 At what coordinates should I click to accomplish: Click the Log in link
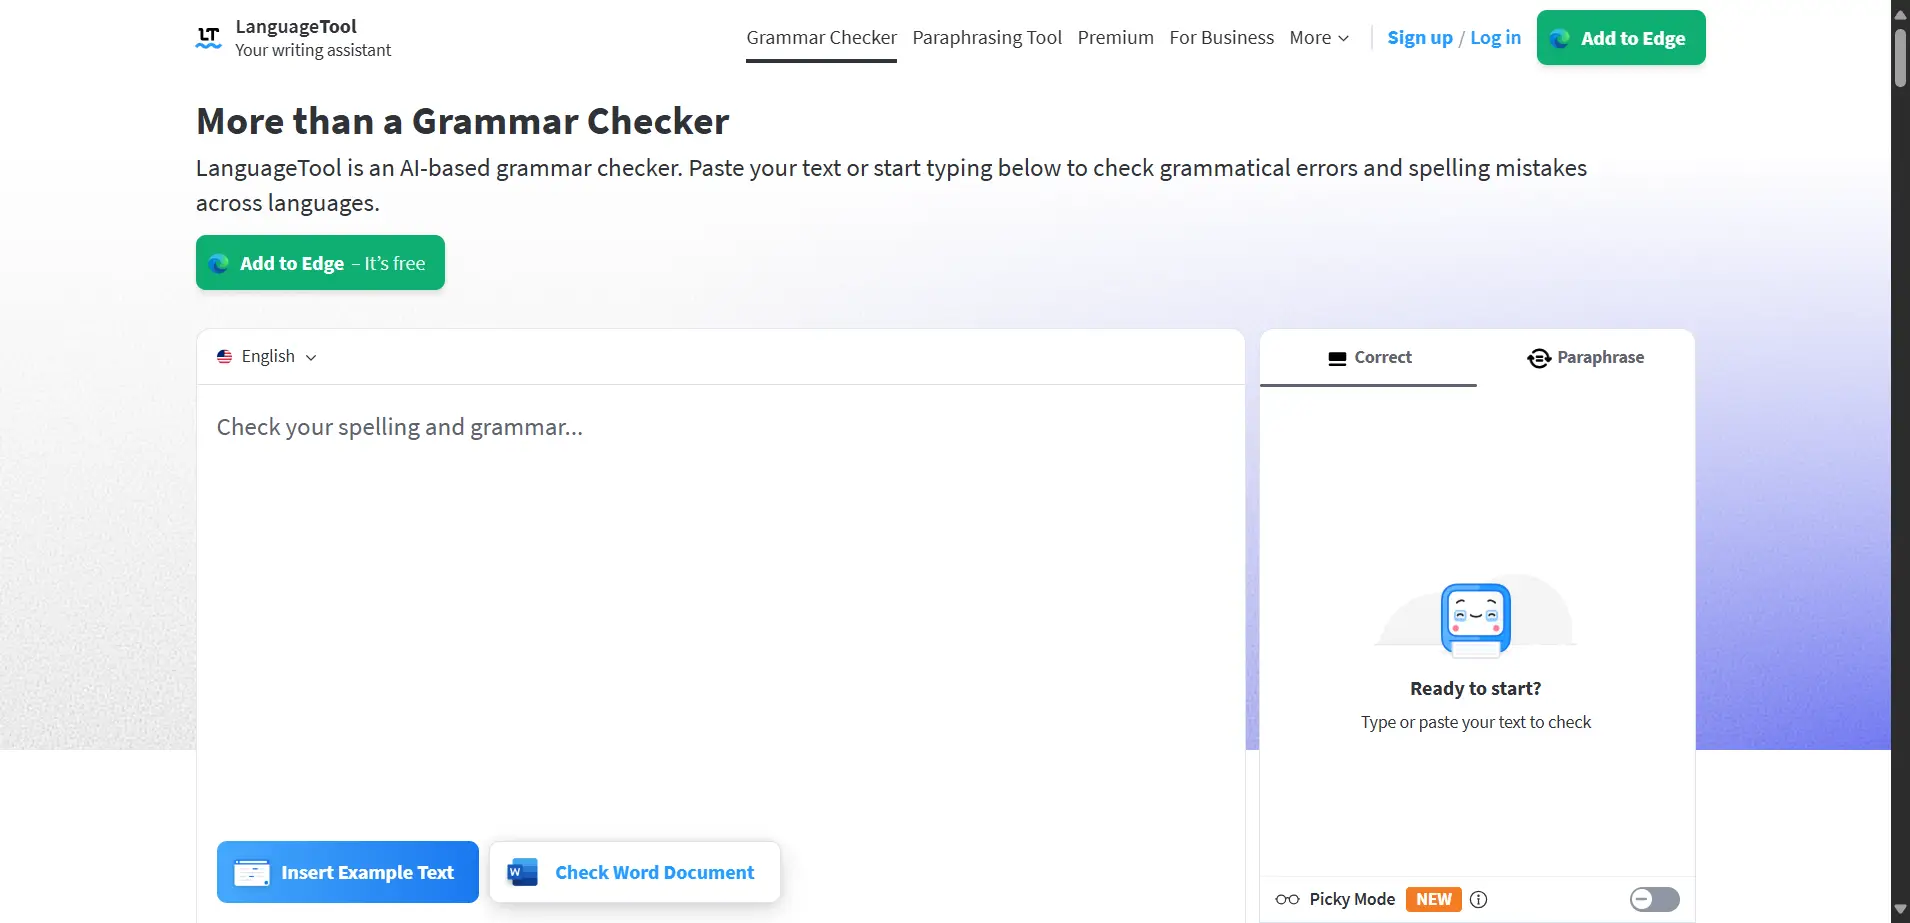pos(1495,38)
